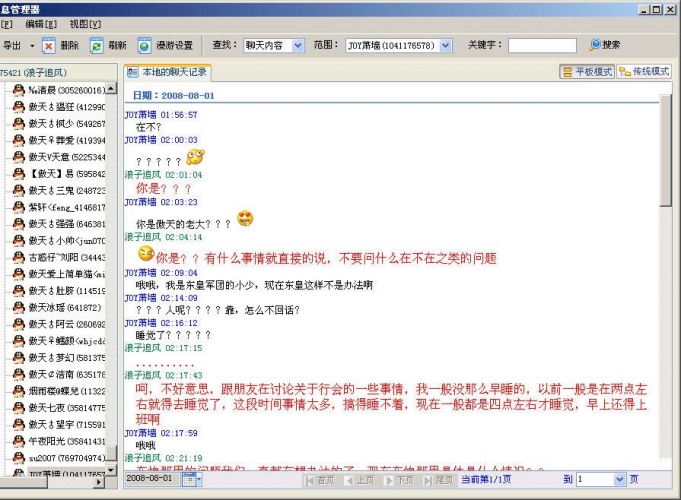Open the View (视图) menu
Image resolution: width=681 pixels, height=500 pixels.
tap(85, 23)
